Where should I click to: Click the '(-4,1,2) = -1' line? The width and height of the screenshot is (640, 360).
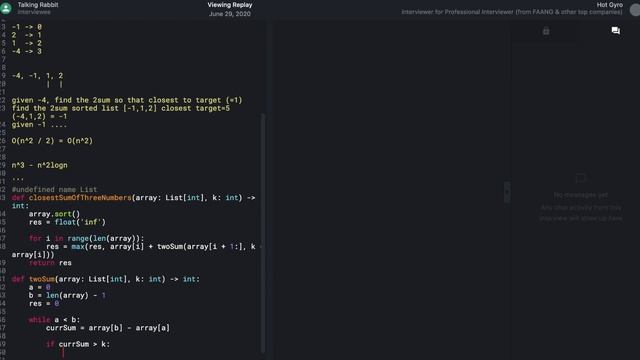pos(39,116)
